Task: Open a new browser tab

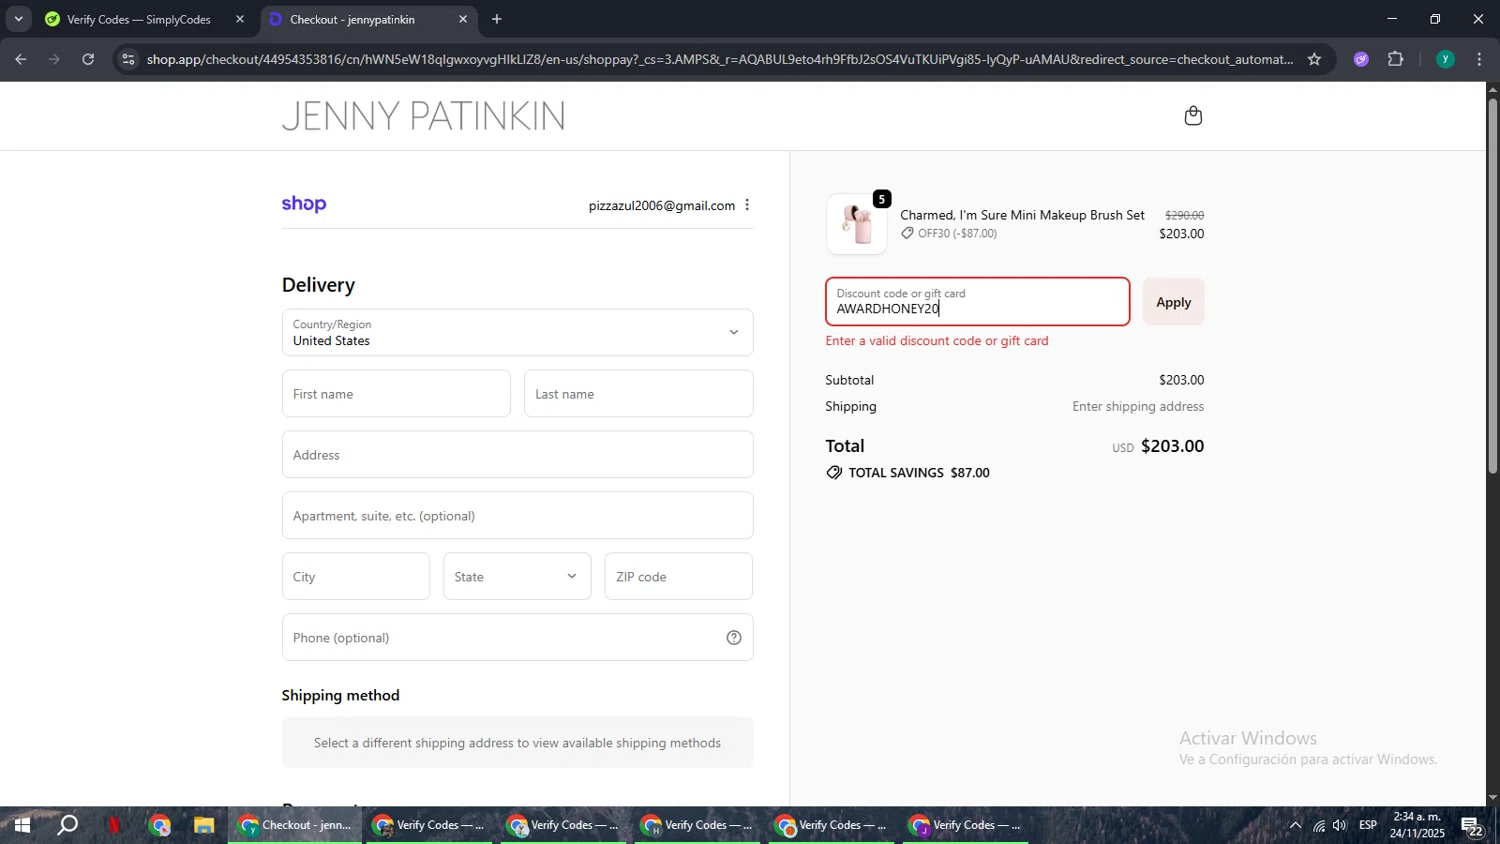Action: [497, 19]
